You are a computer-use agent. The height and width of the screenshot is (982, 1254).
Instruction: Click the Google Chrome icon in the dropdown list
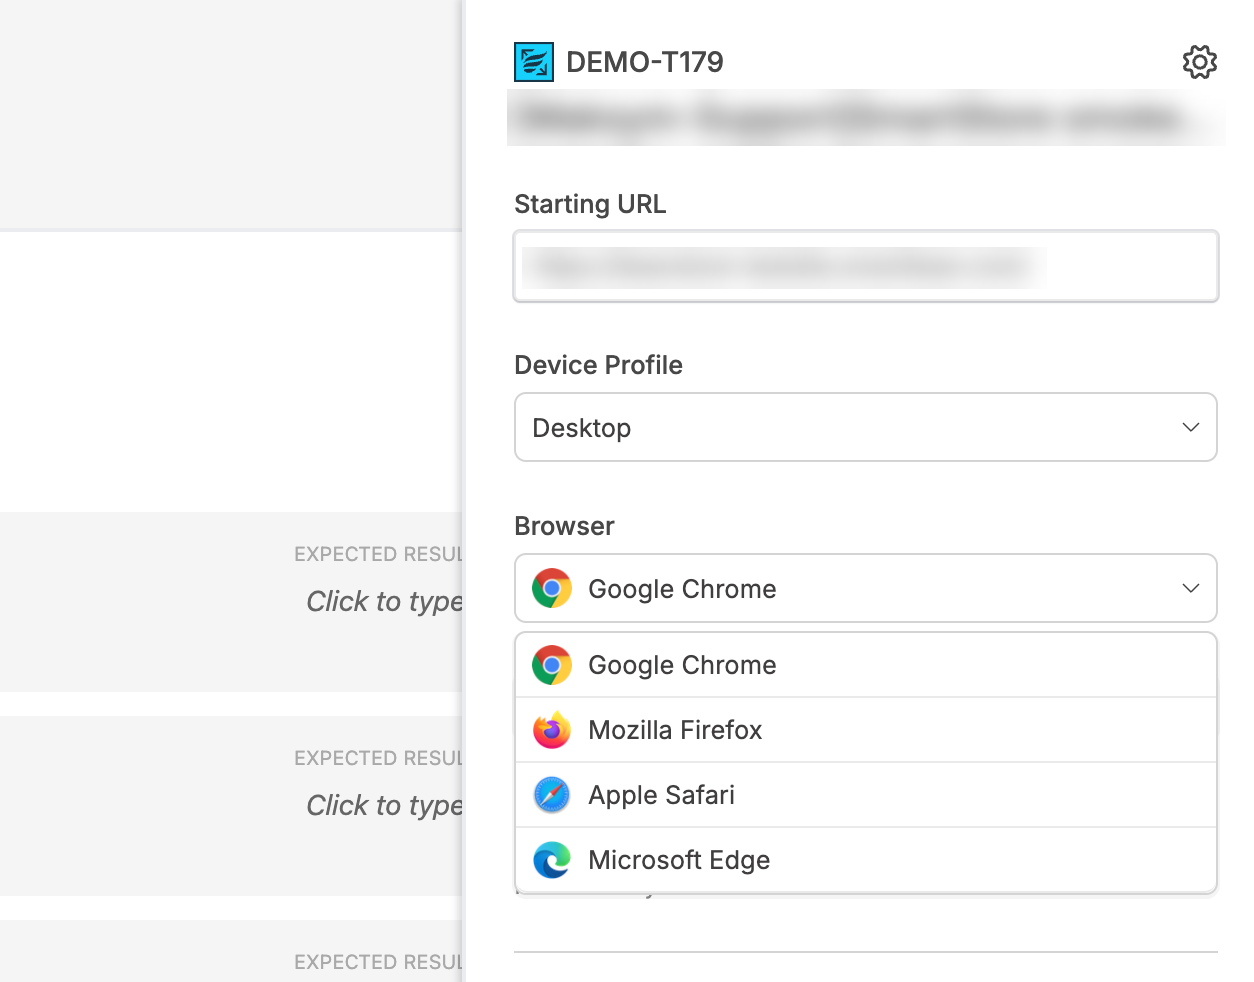(551, 664)
